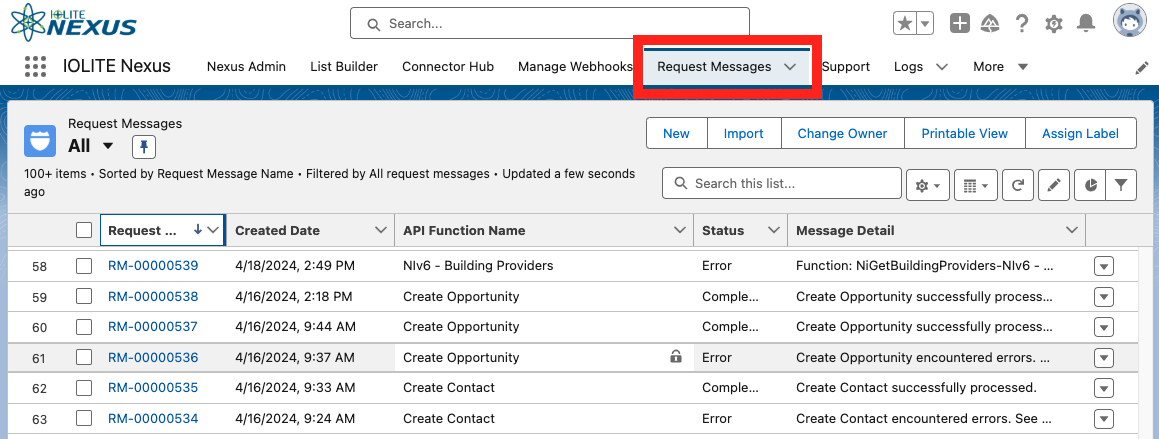Open the Setup gear icon
Screen dimensions: 1159x439
coord(1054,24)
